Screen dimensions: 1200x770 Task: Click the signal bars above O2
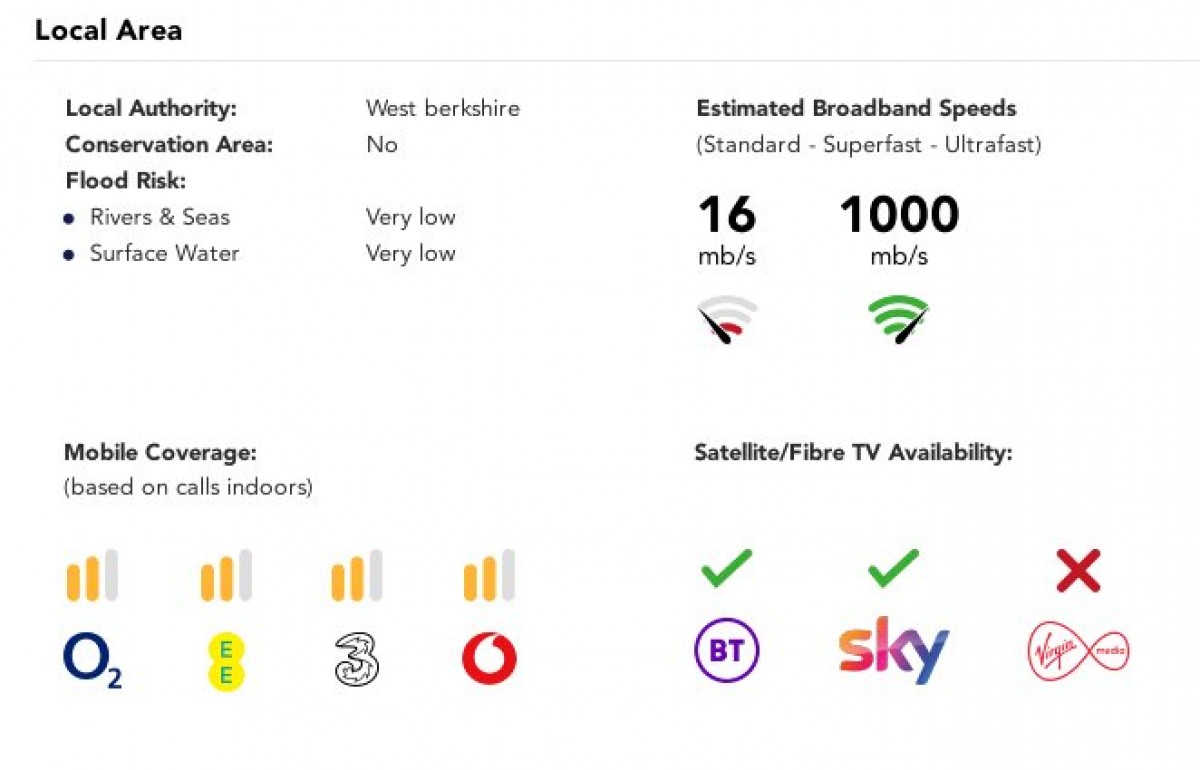pyautogui.click(x=92, y=576)
